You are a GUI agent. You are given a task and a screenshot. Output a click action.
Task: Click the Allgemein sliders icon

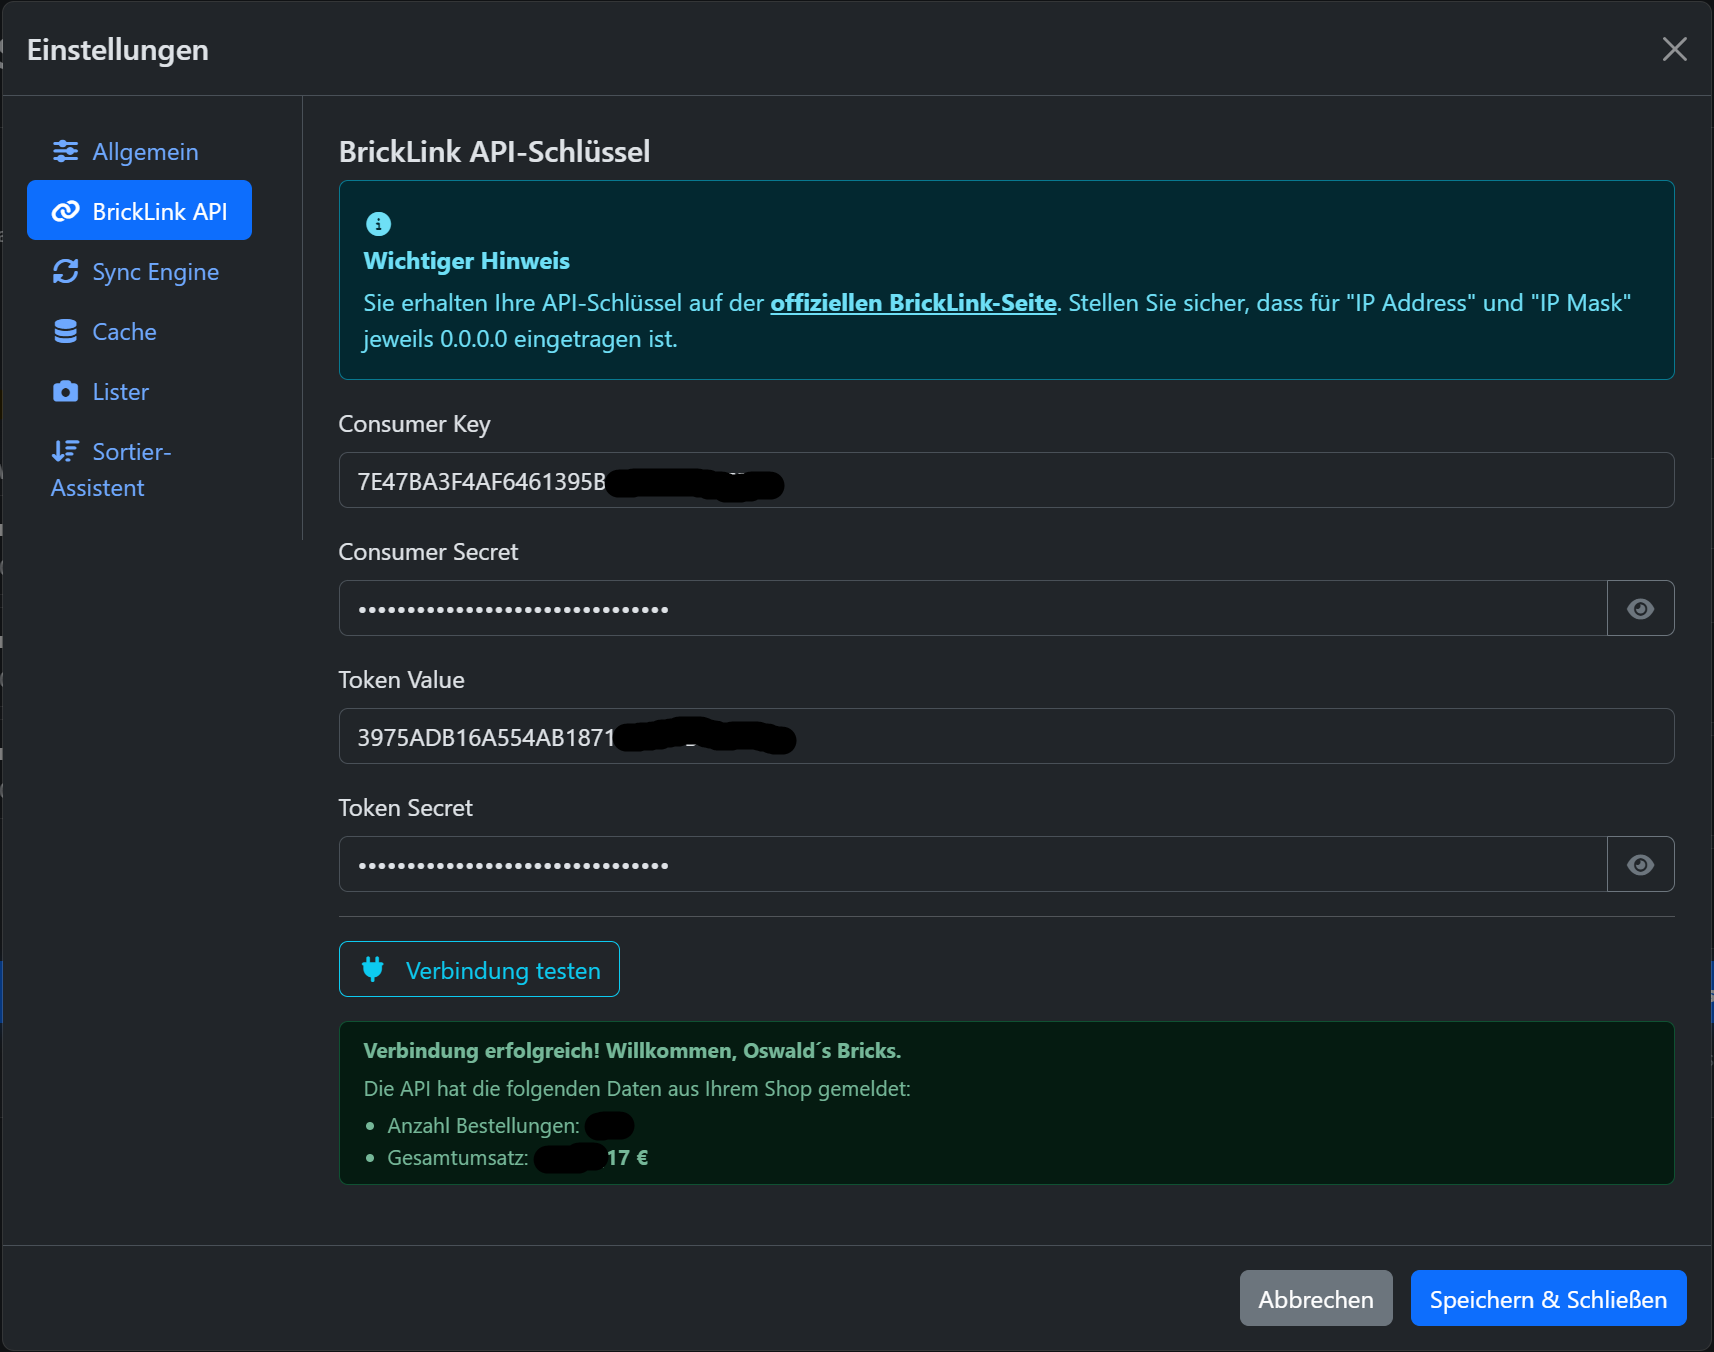pyautogui.click(x=65, y=151)
